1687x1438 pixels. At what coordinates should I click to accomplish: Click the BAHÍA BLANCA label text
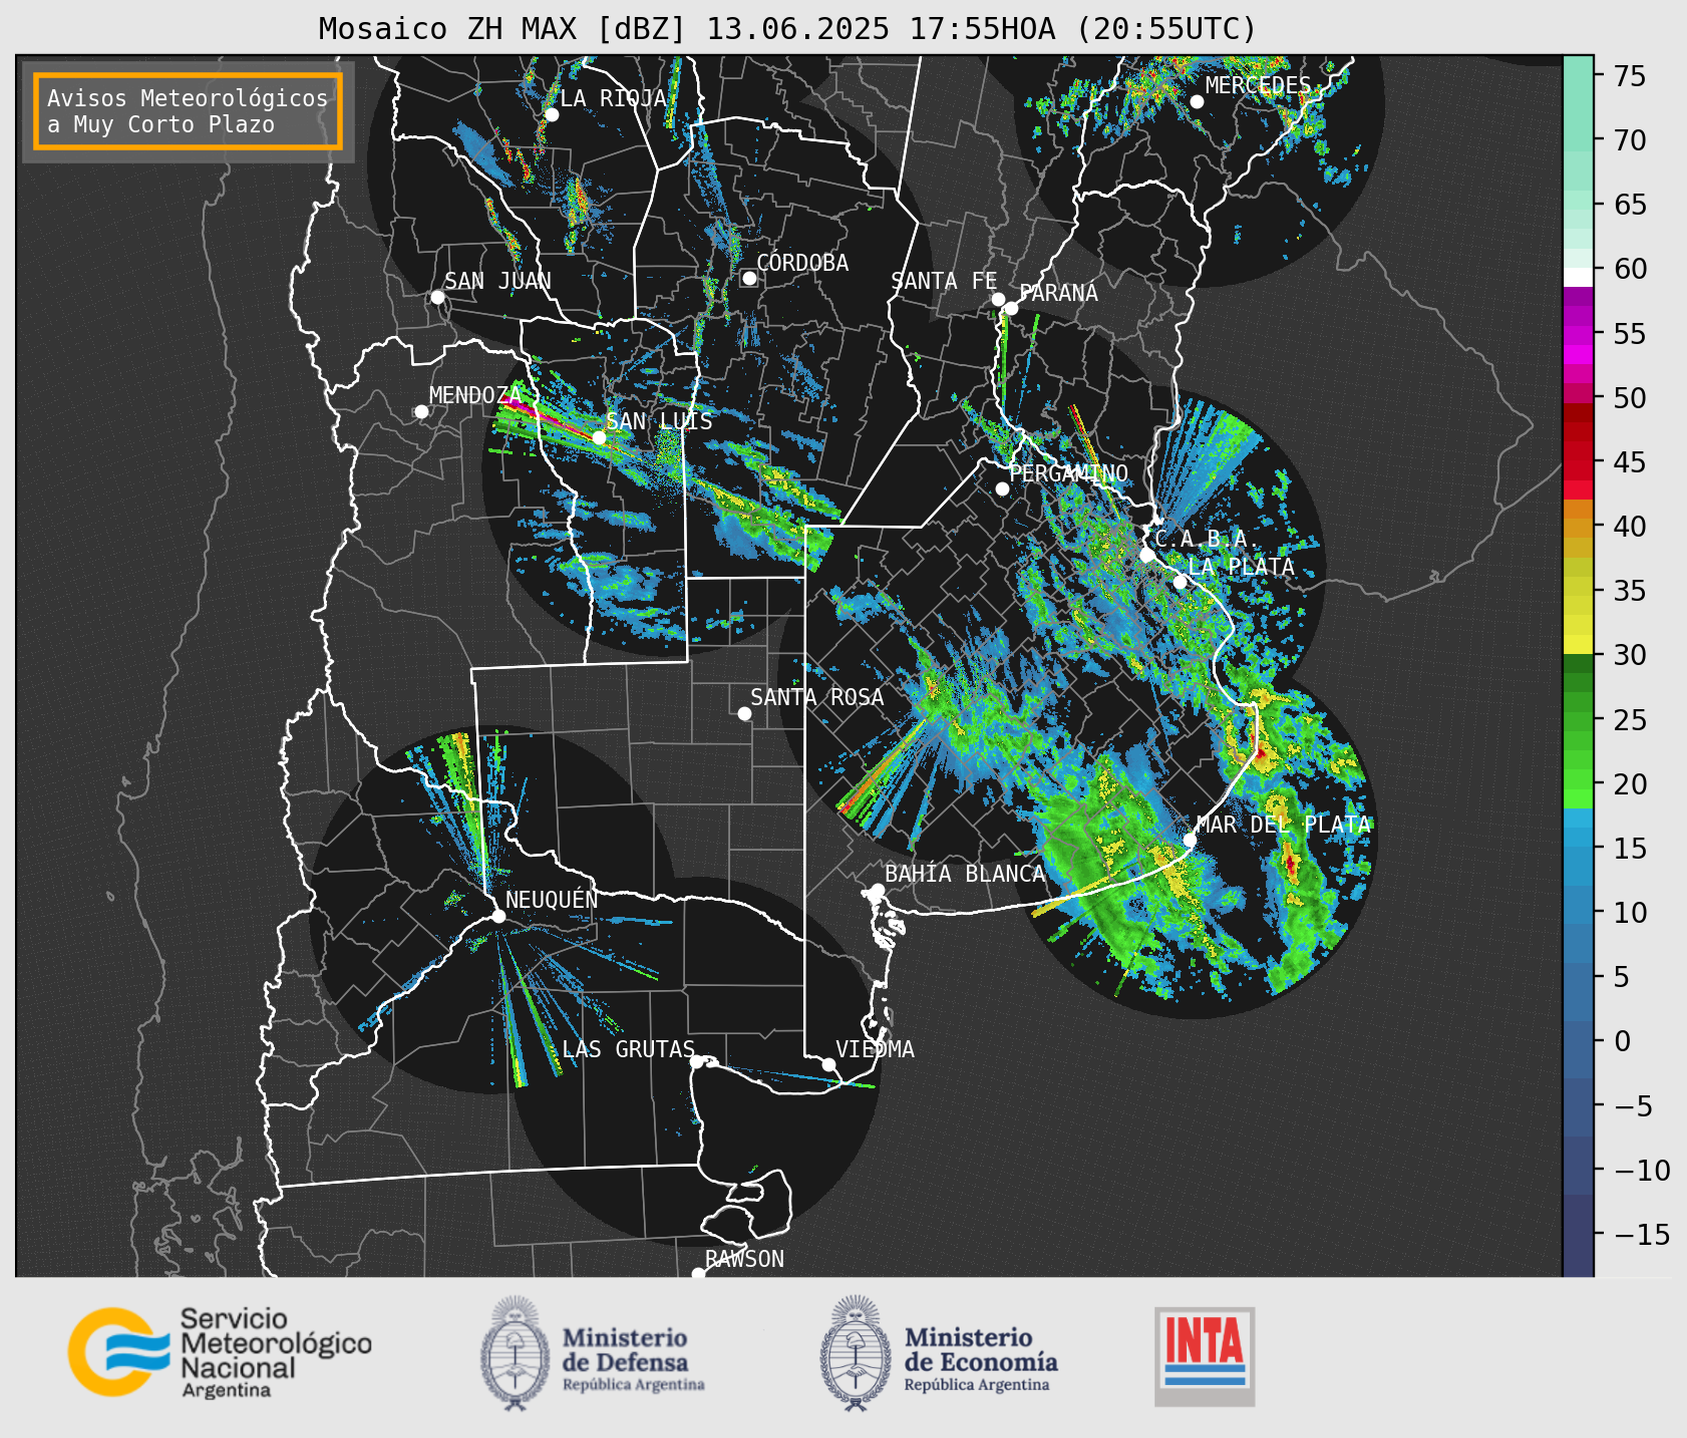tap(965, 874)
